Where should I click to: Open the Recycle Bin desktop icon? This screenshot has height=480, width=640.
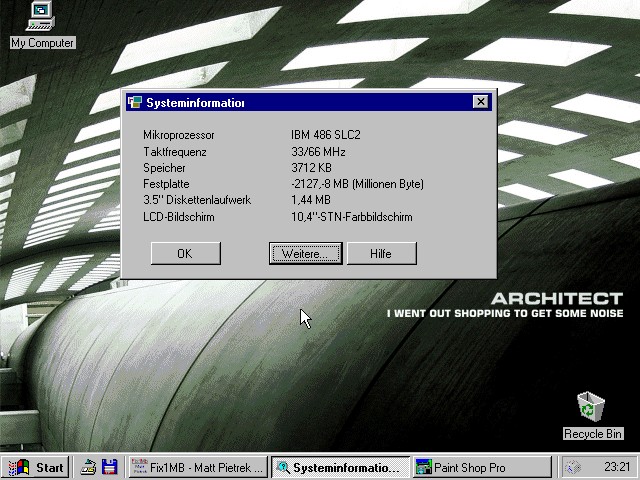point(592,416)
